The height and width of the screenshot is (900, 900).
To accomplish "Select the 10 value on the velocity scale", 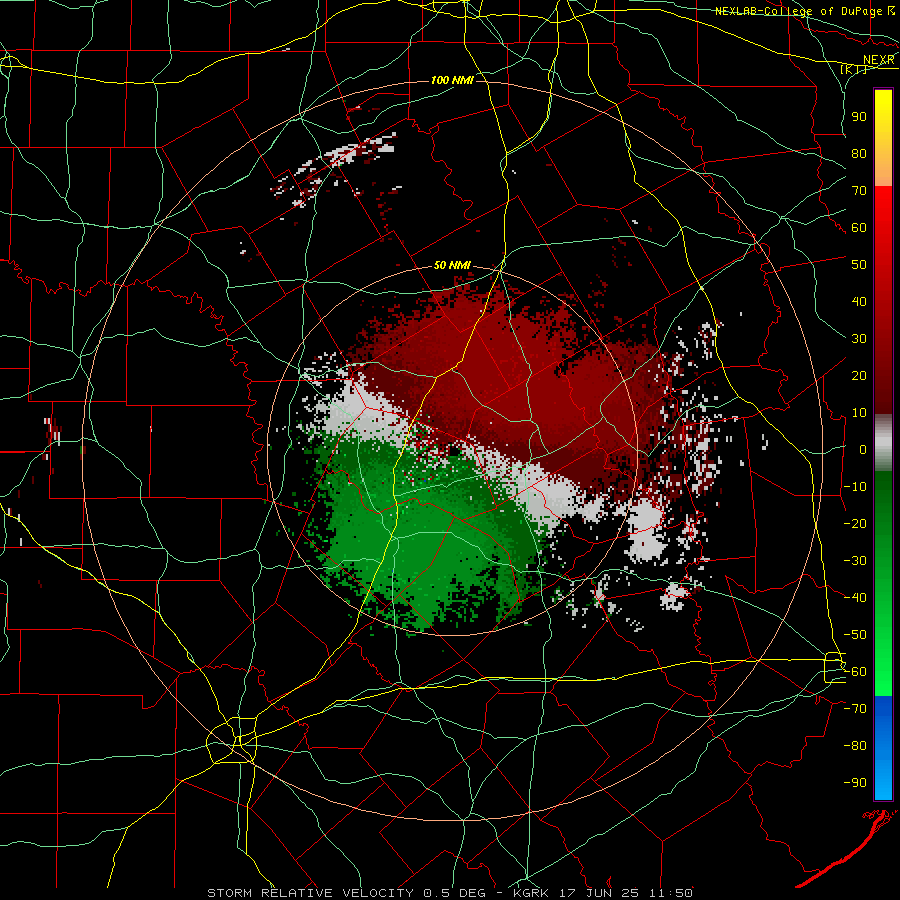I will pyautogui.click(x=859, y=413).
